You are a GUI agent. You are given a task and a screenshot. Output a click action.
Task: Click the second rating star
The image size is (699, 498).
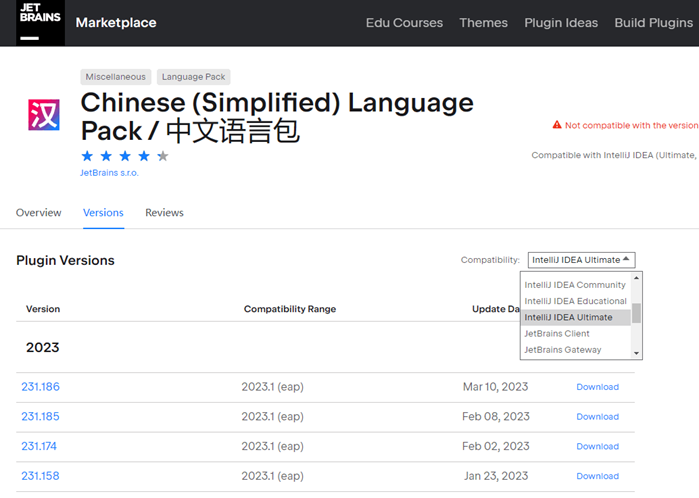(x=106, y=156)
